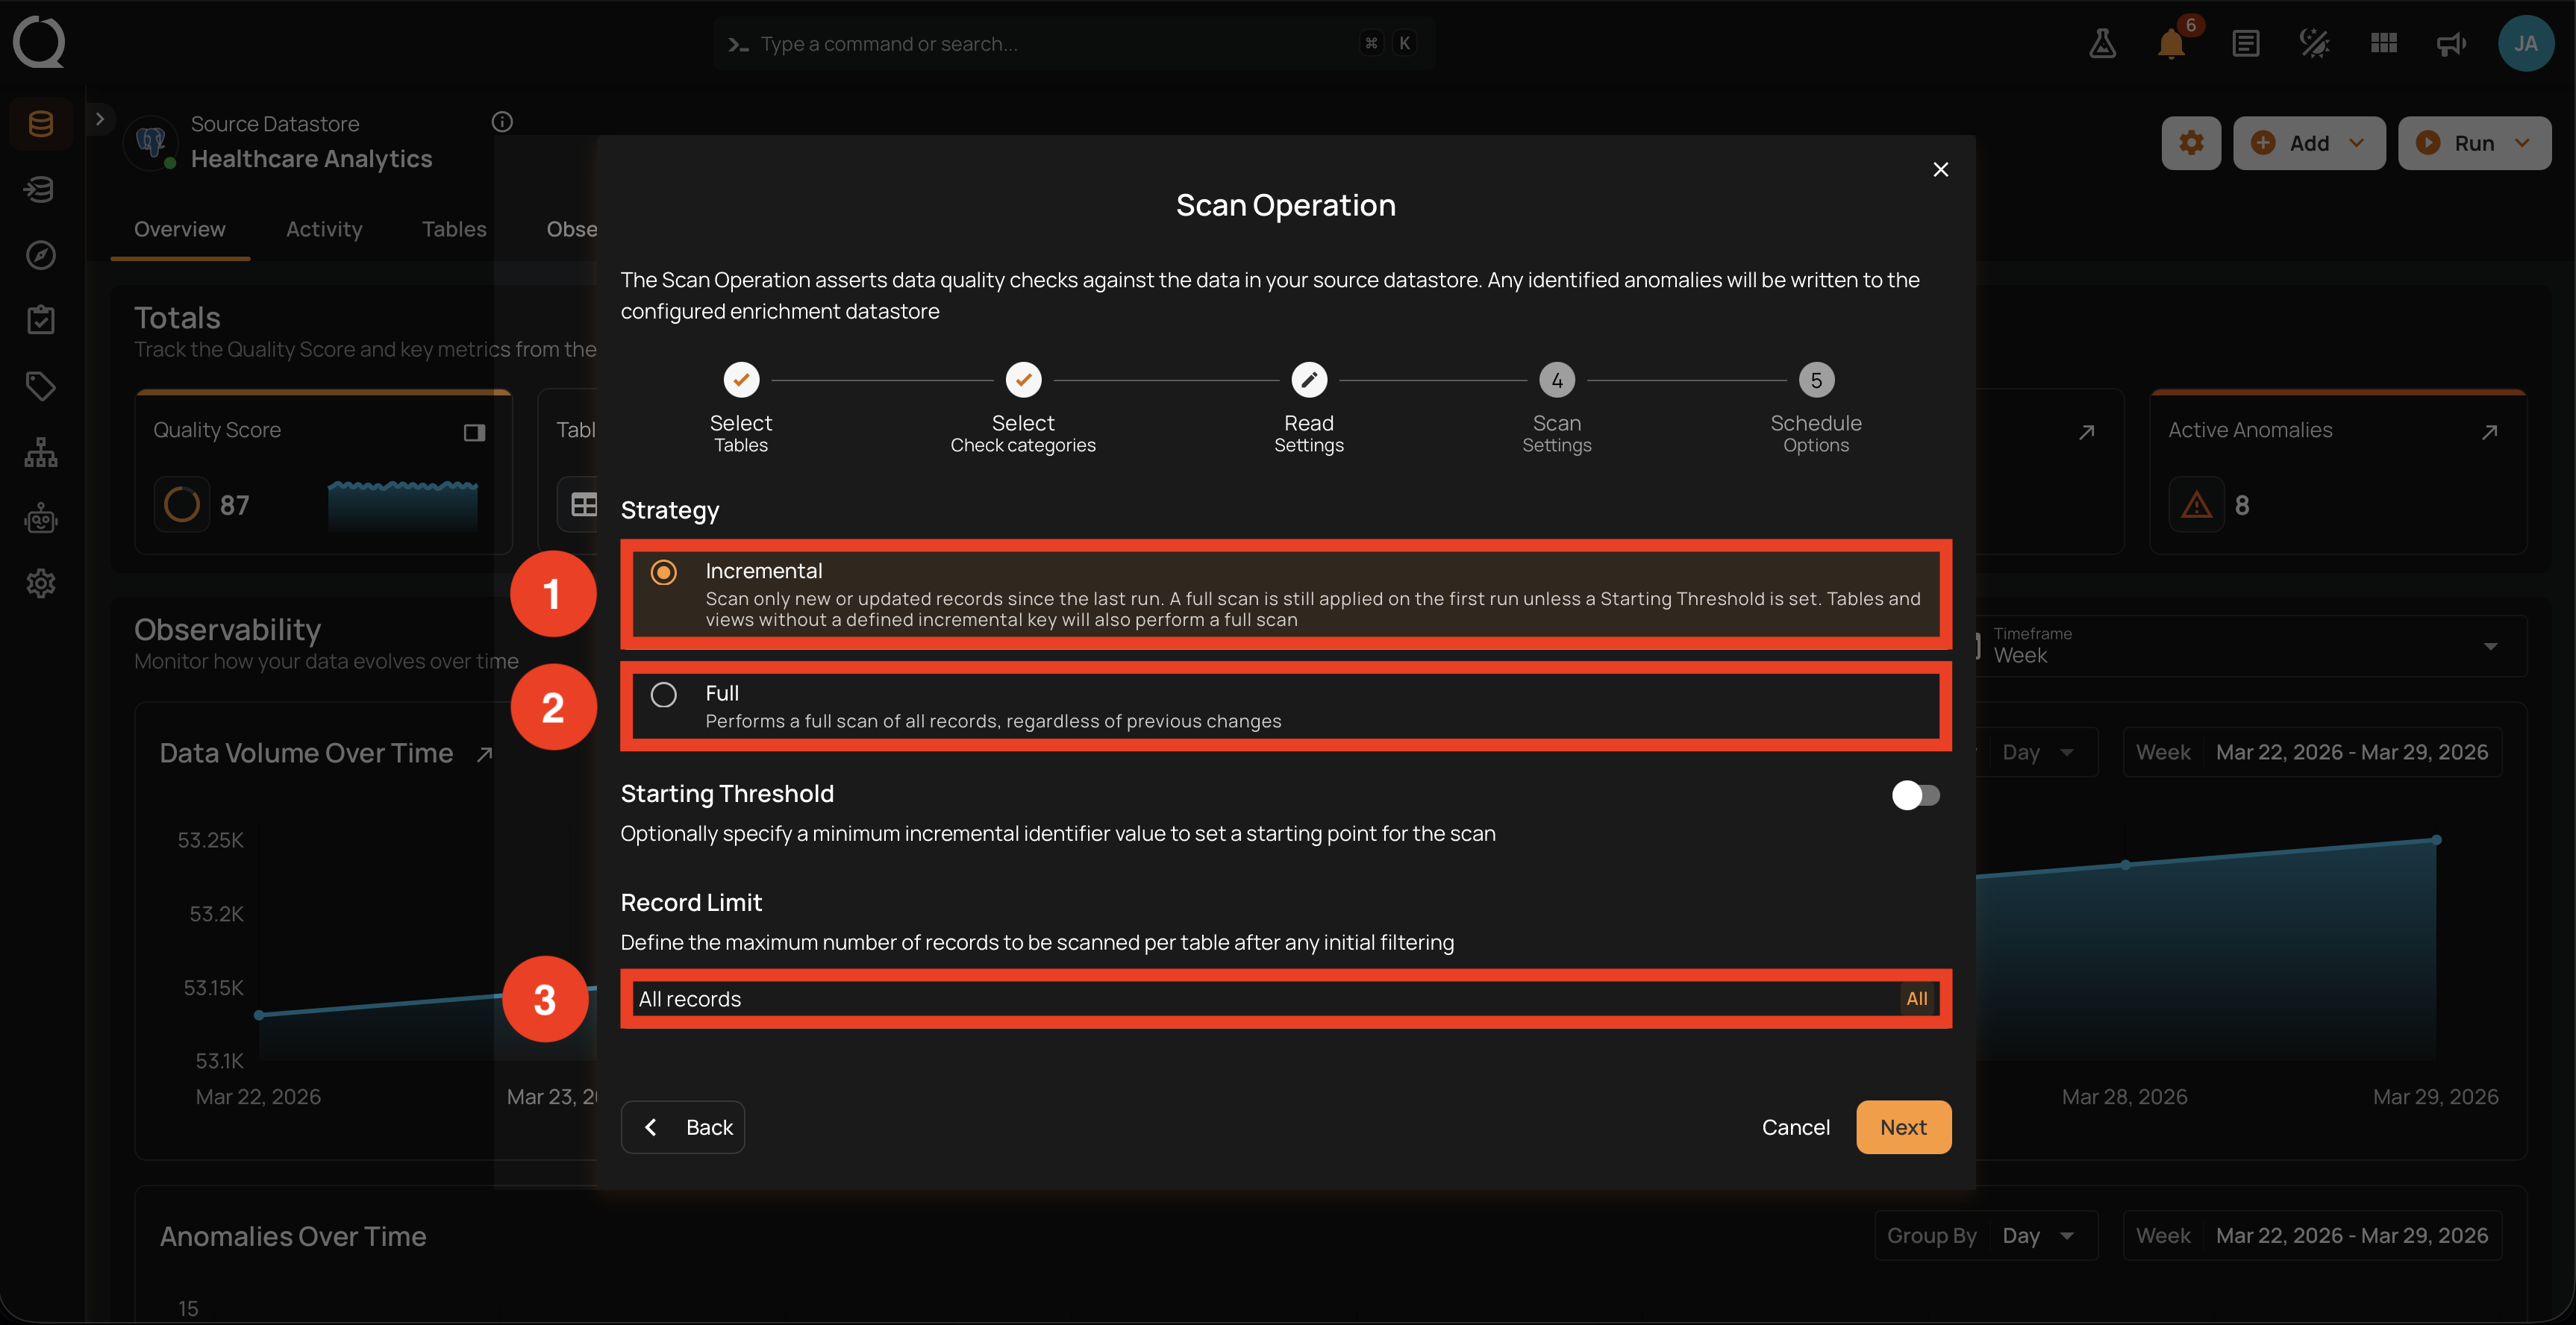Expand the Add dropdown button
This screenshot has height=1325, width=2576.
[x=2309, y=143]
